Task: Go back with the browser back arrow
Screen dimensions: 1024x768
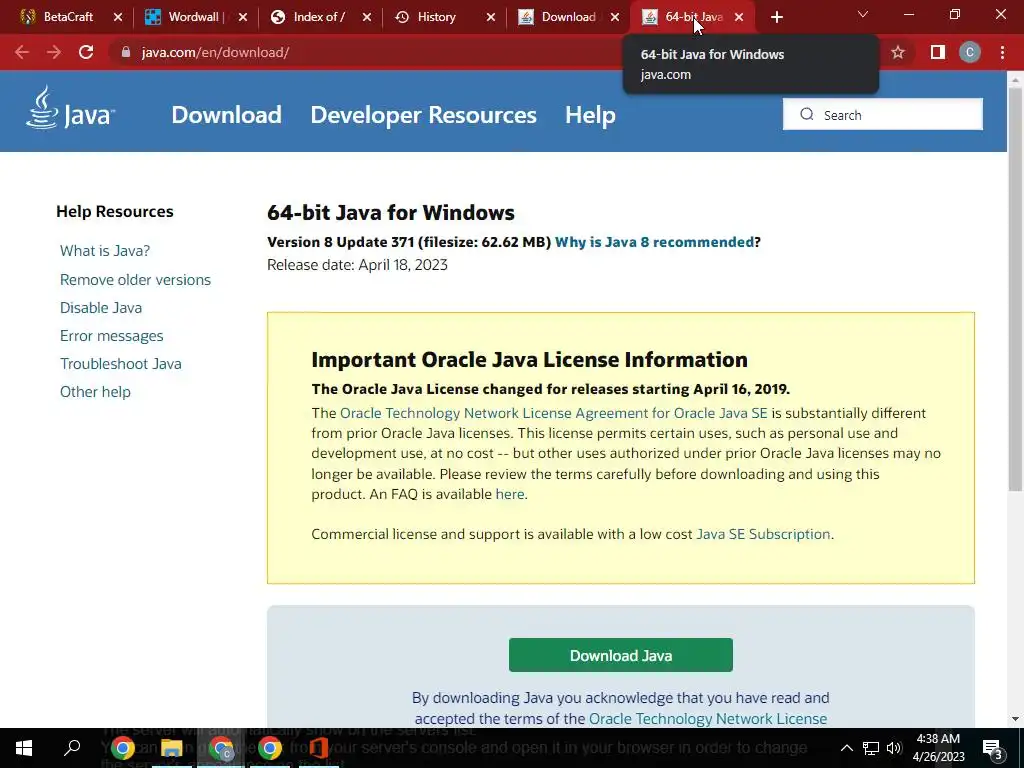Action: (x=22, y=52)
